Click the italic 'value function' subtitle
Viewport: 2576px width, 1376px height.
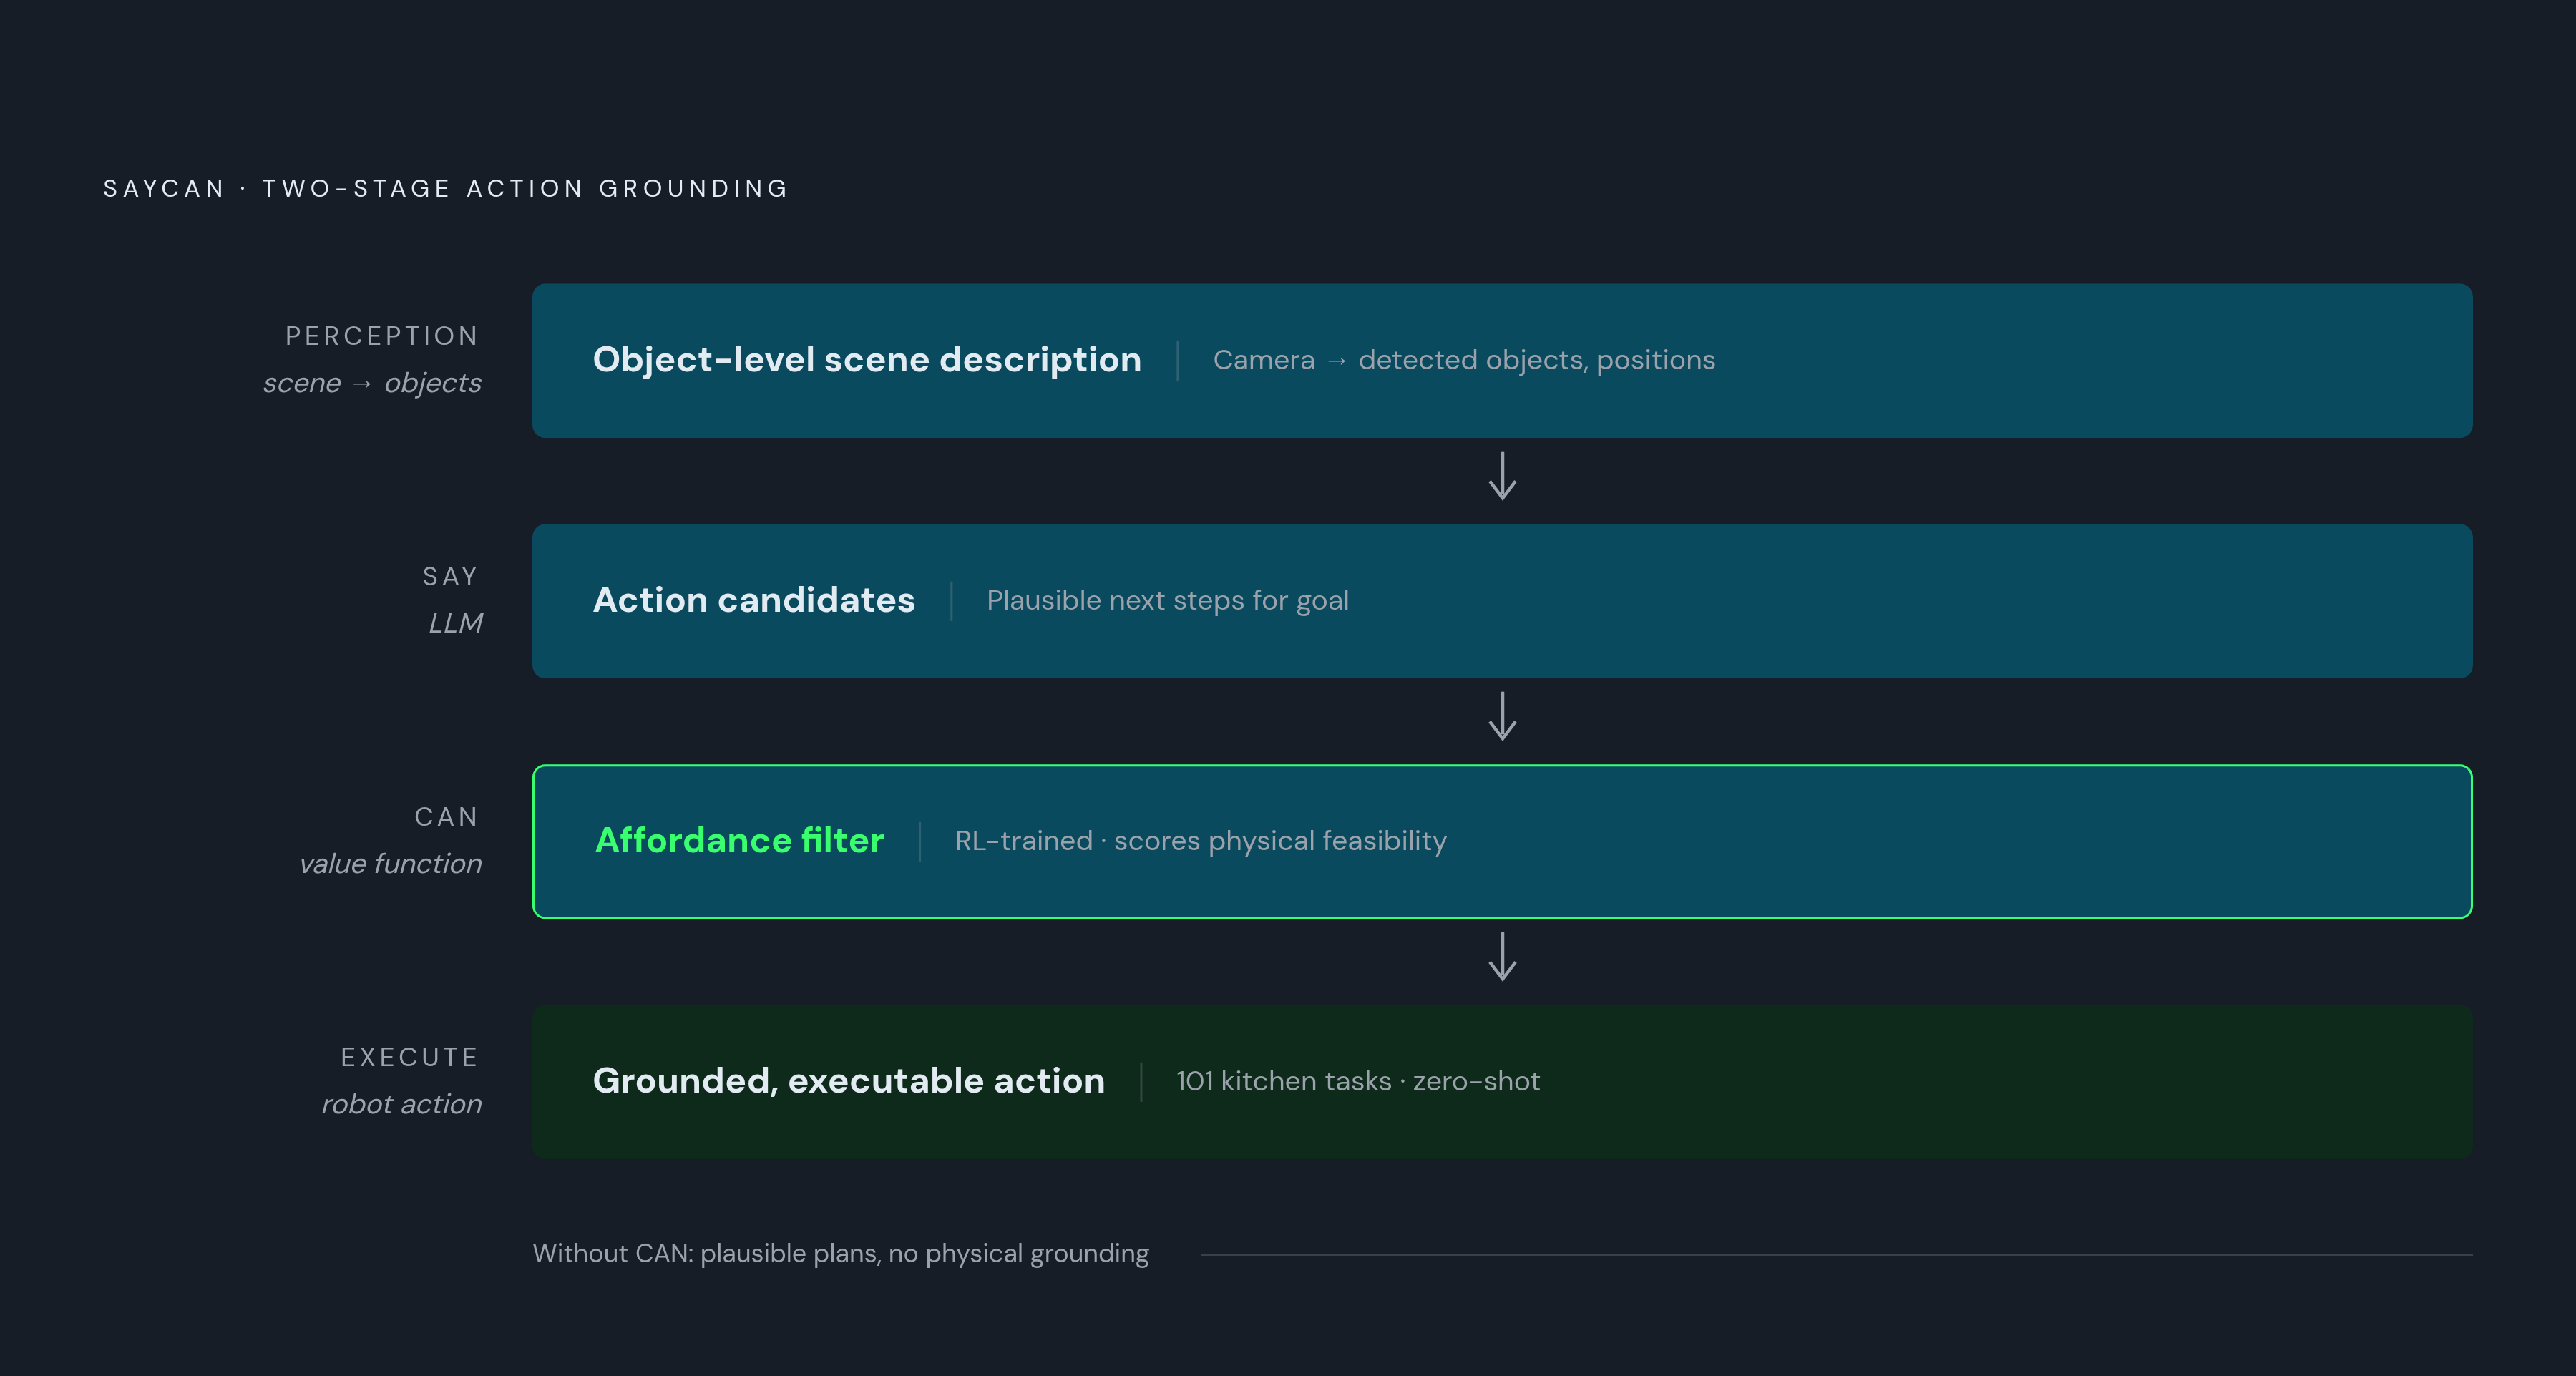coord(391,864)
